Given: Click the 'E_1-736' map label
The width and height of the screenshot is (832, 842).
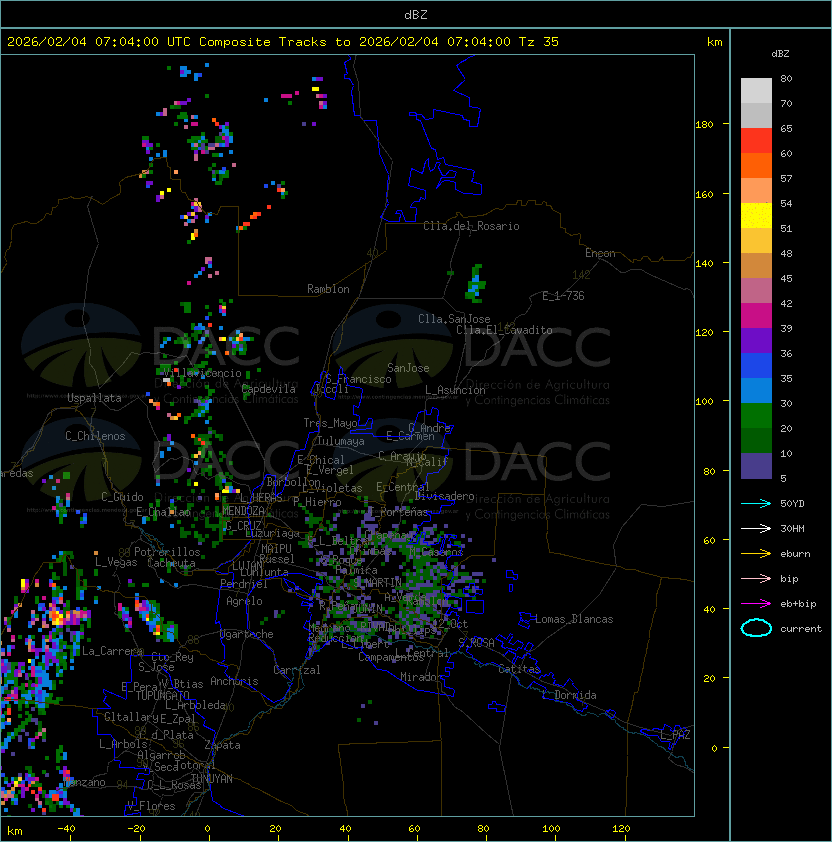Looking at the screenshot, I should pyautogui.click(x=563, y=296).
